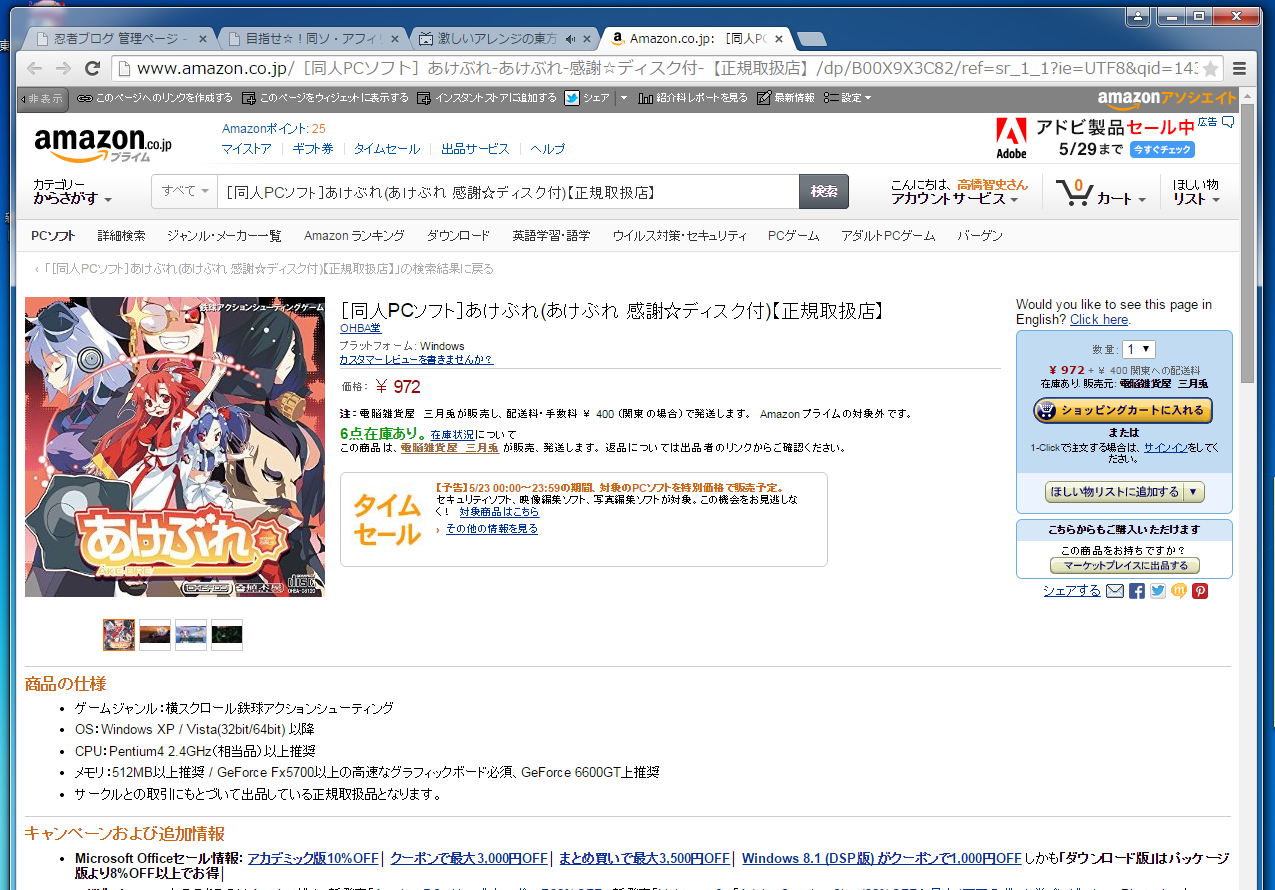Open the Chrome hamburger menu
This screenshot has height=890, width=1275.
1240,68
